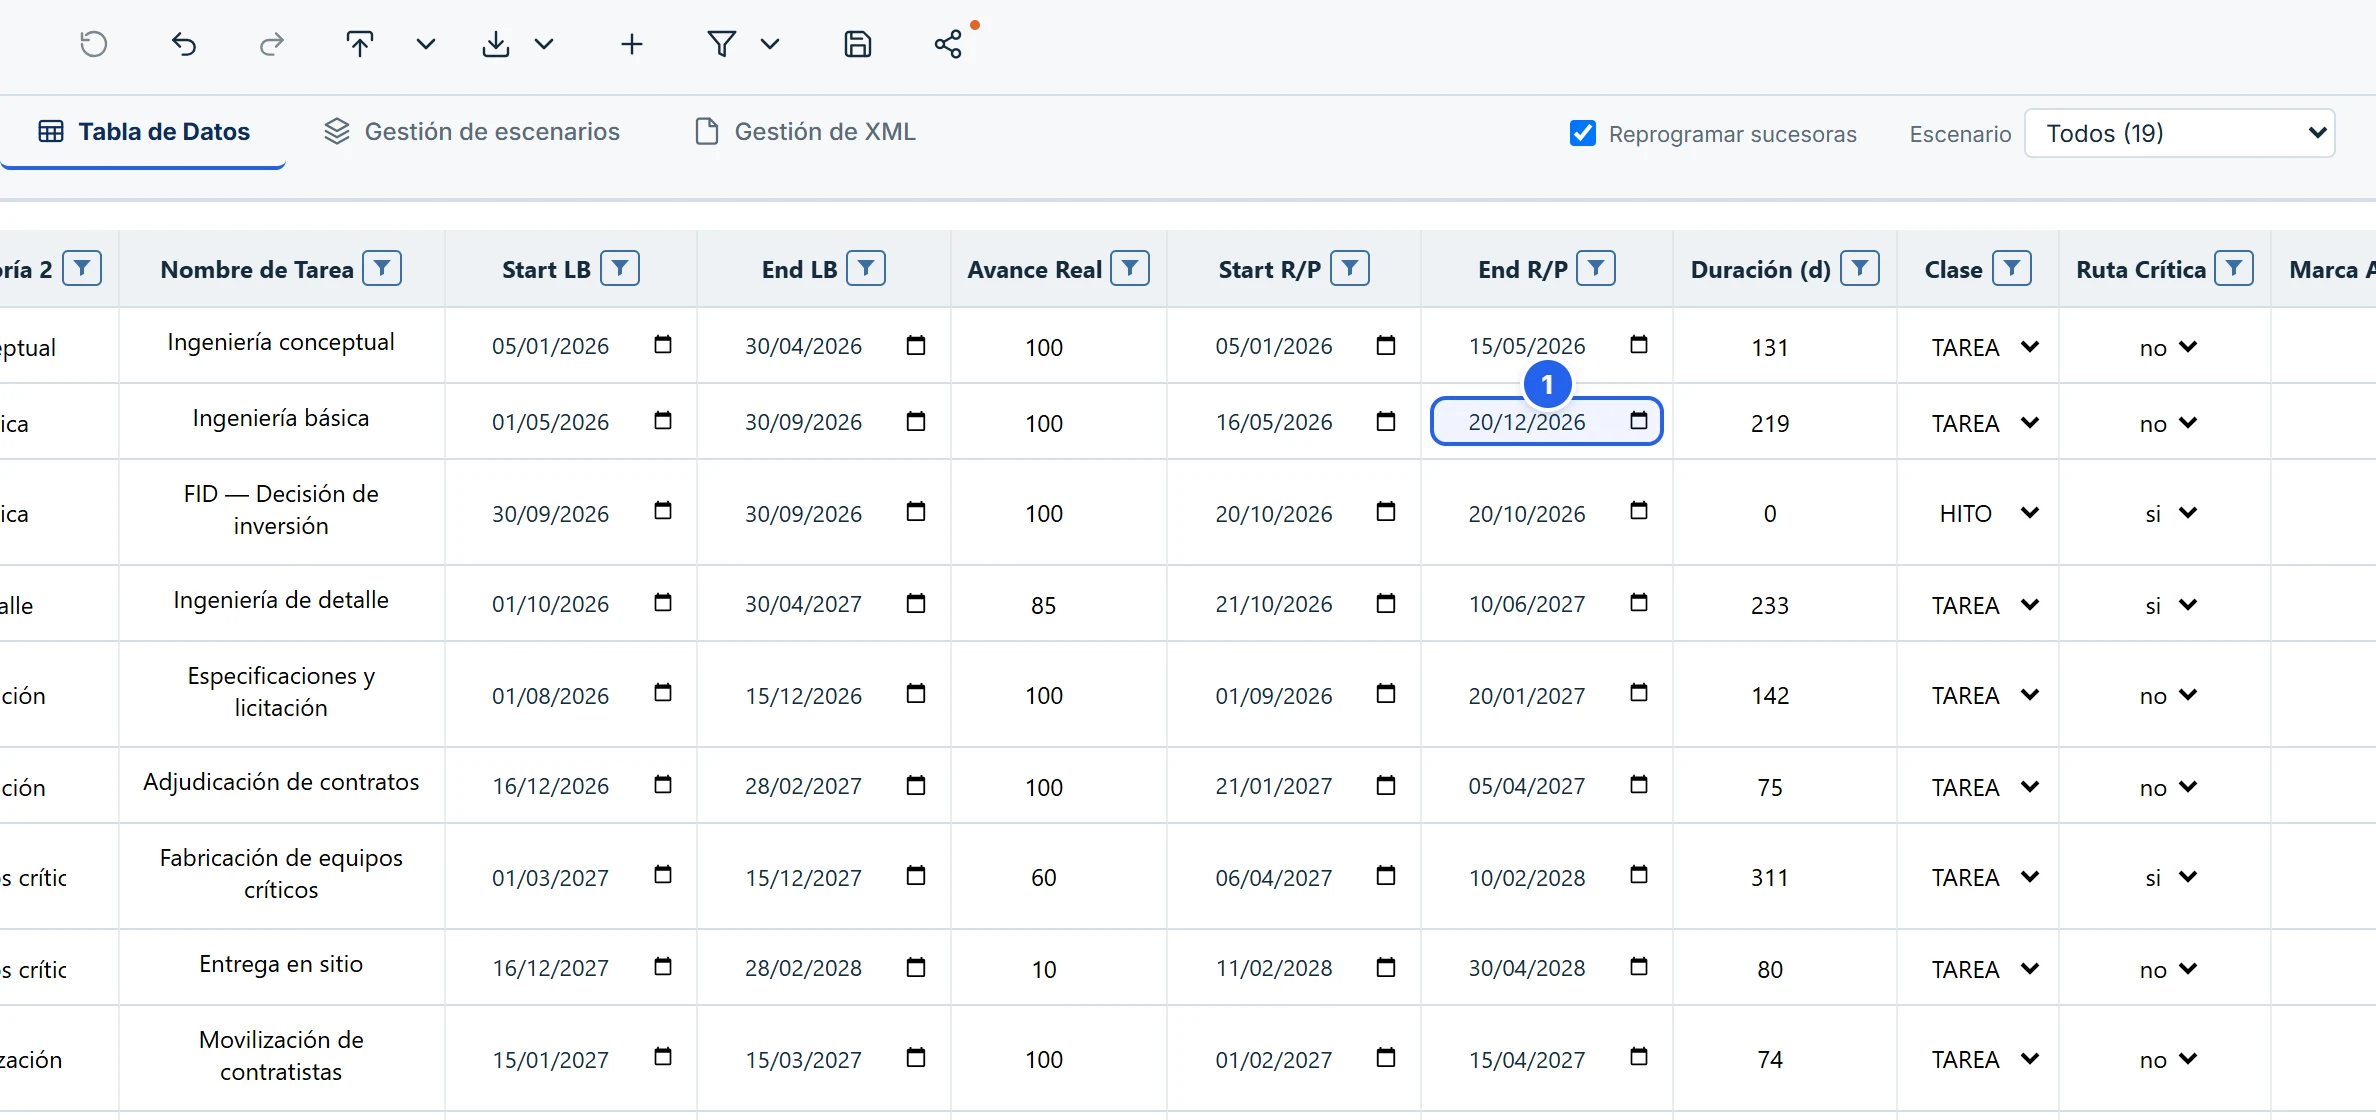This screenshot has width=2376, height=1120.
Task: Click the plus icon to add row
Action: click(x=632, y=44)
